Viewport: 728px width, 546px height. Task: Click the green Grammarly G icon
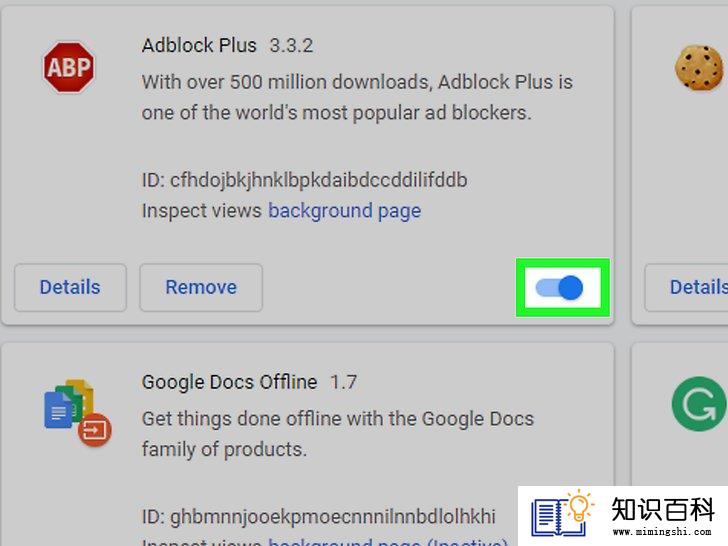click(699, 404)
